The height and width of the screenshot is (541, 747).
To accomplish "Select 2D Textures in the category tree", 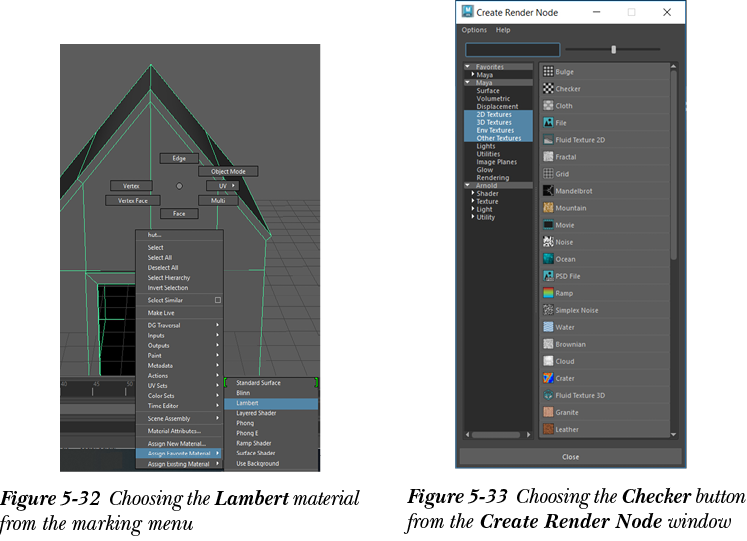I will pos(493,115).
